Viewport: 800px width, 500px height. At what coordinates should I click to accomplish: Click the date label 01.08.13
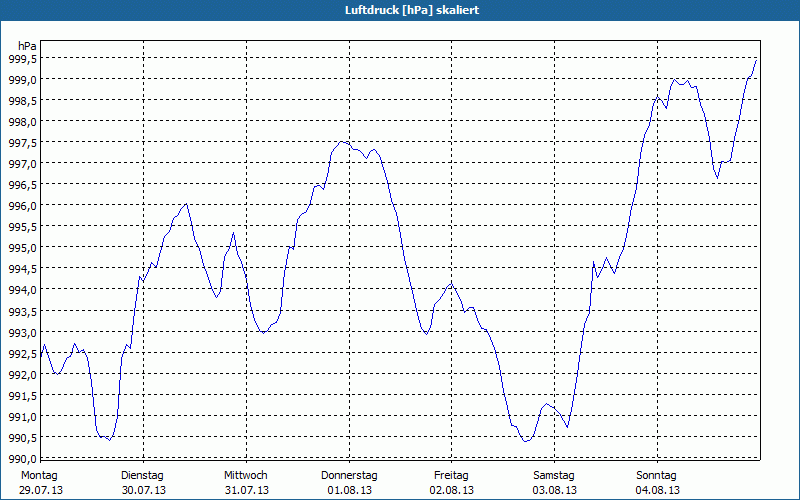point(349,490)
